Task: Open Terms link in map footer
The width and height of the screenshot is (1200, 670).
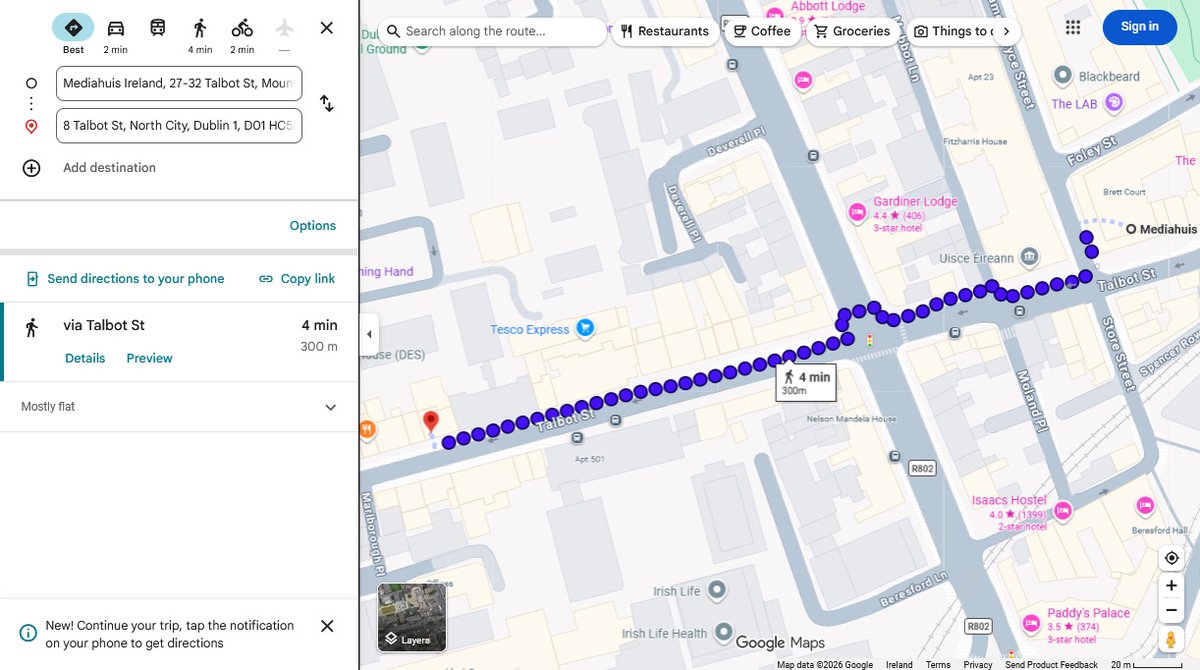Action: pyautogui.click(x=938, y=664)
